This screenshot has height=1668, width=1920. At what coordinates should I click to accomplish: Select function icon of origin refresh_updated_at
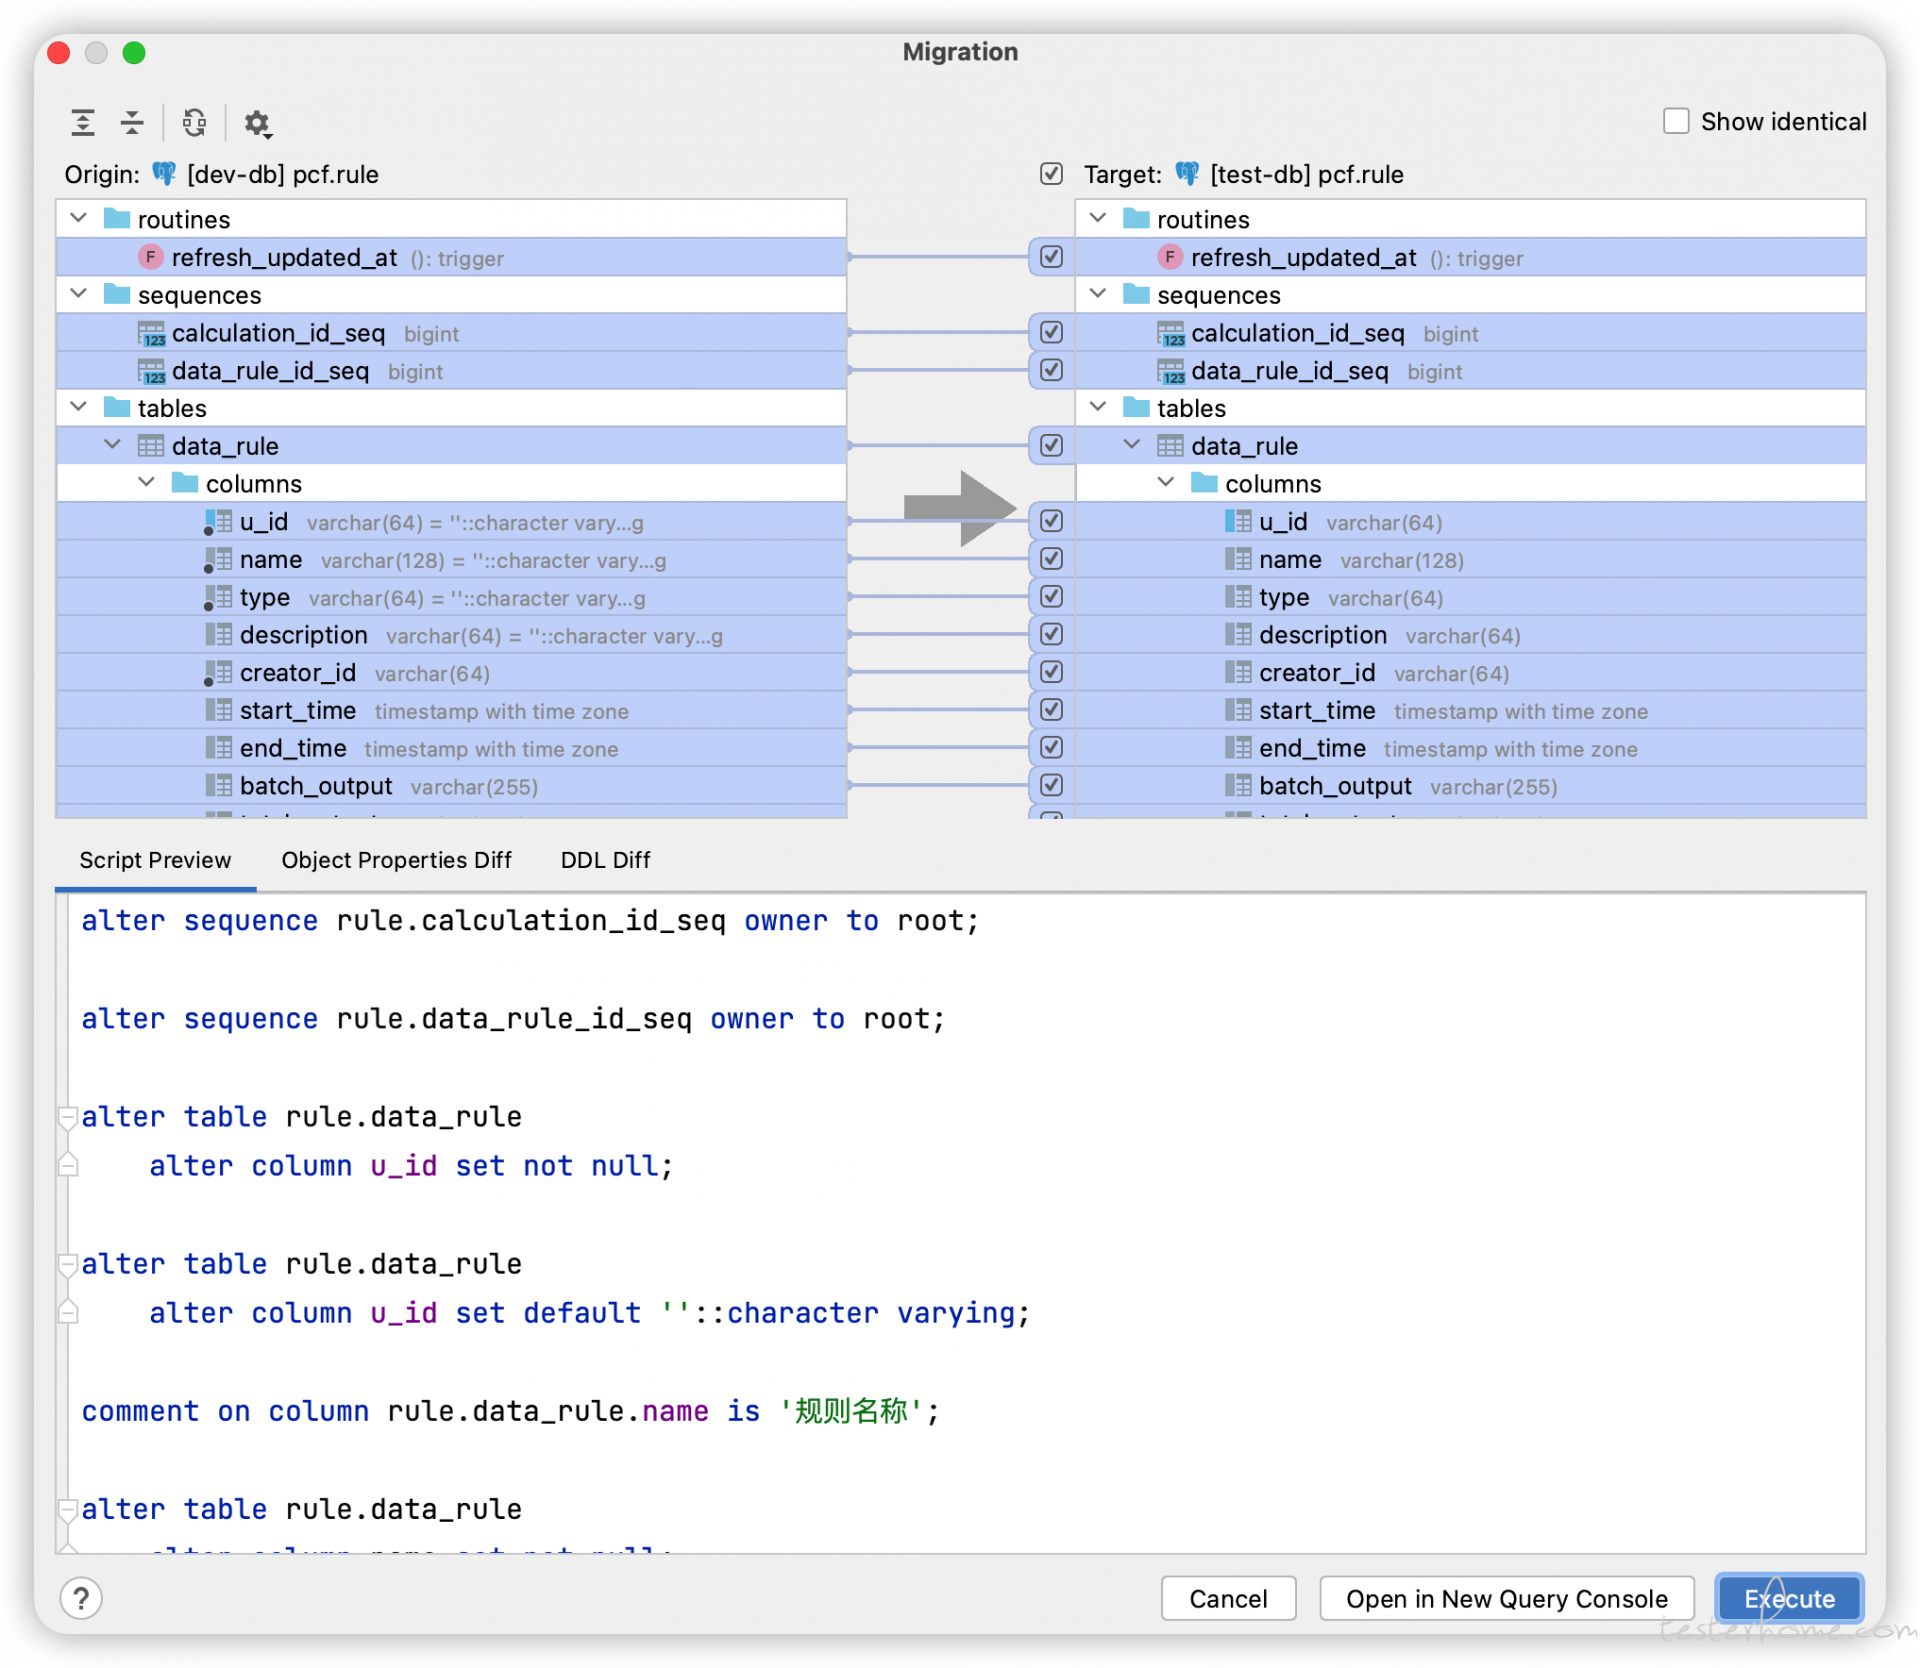click(x=150, y=257)
